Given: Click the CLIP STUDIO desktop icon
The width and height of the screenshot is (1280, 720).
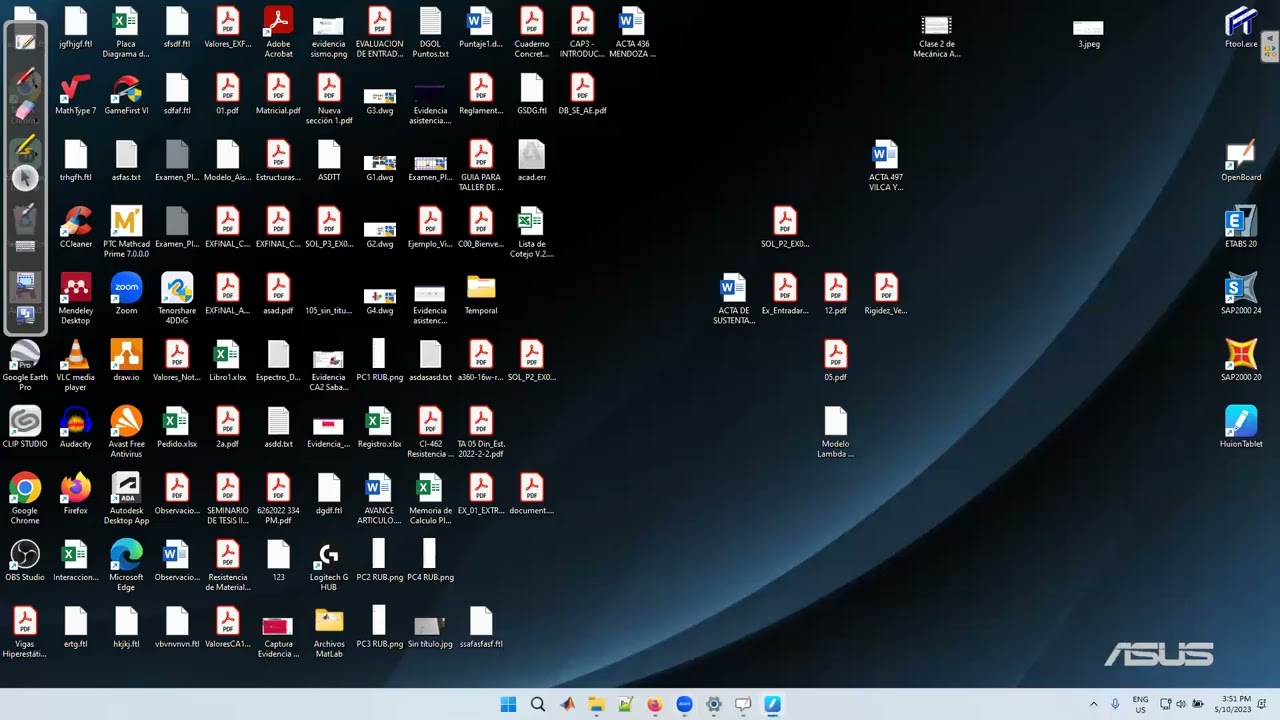Looking at the screenshot, I should click(x=25, y=427).
